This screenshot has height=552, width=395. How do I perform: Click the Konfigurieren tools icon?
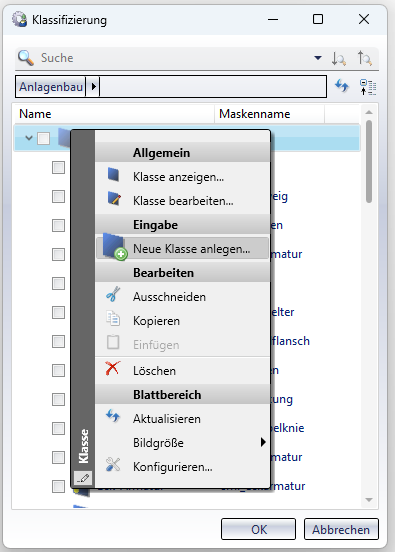click(113, 465)
